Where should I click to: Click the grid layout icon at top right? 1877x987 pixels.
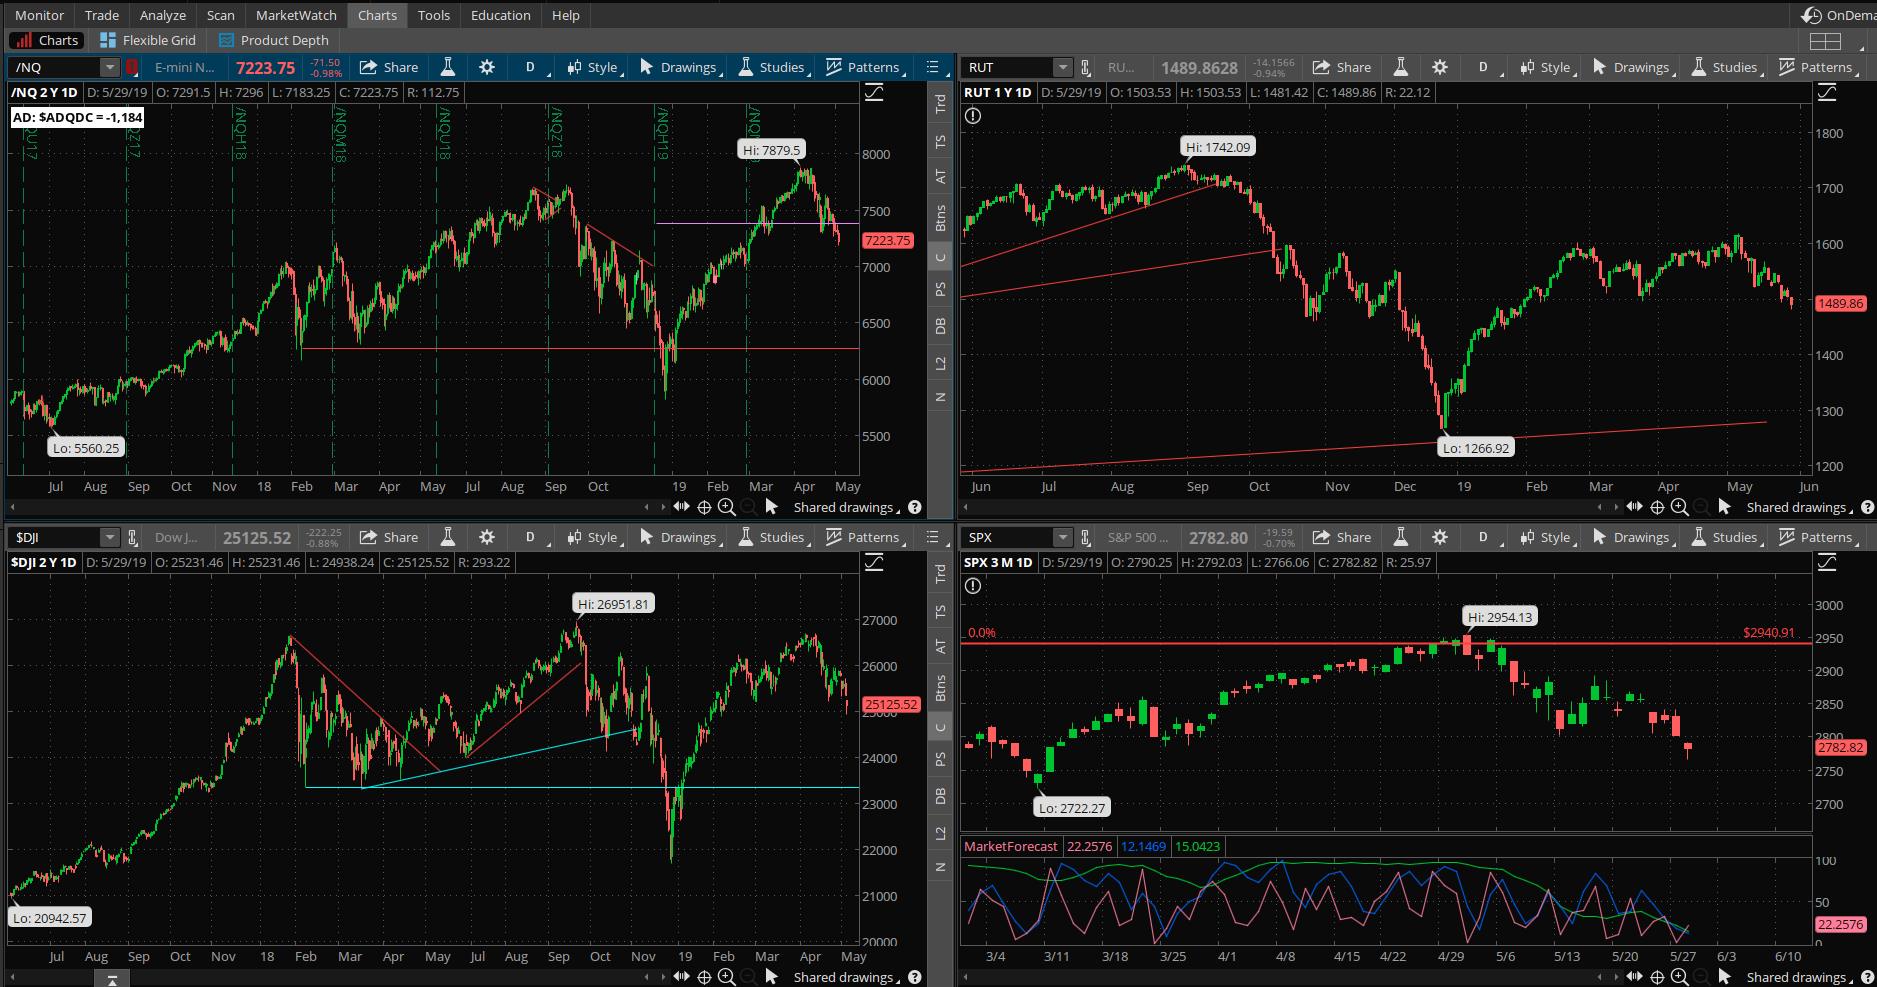click(x=1825, y=41)
